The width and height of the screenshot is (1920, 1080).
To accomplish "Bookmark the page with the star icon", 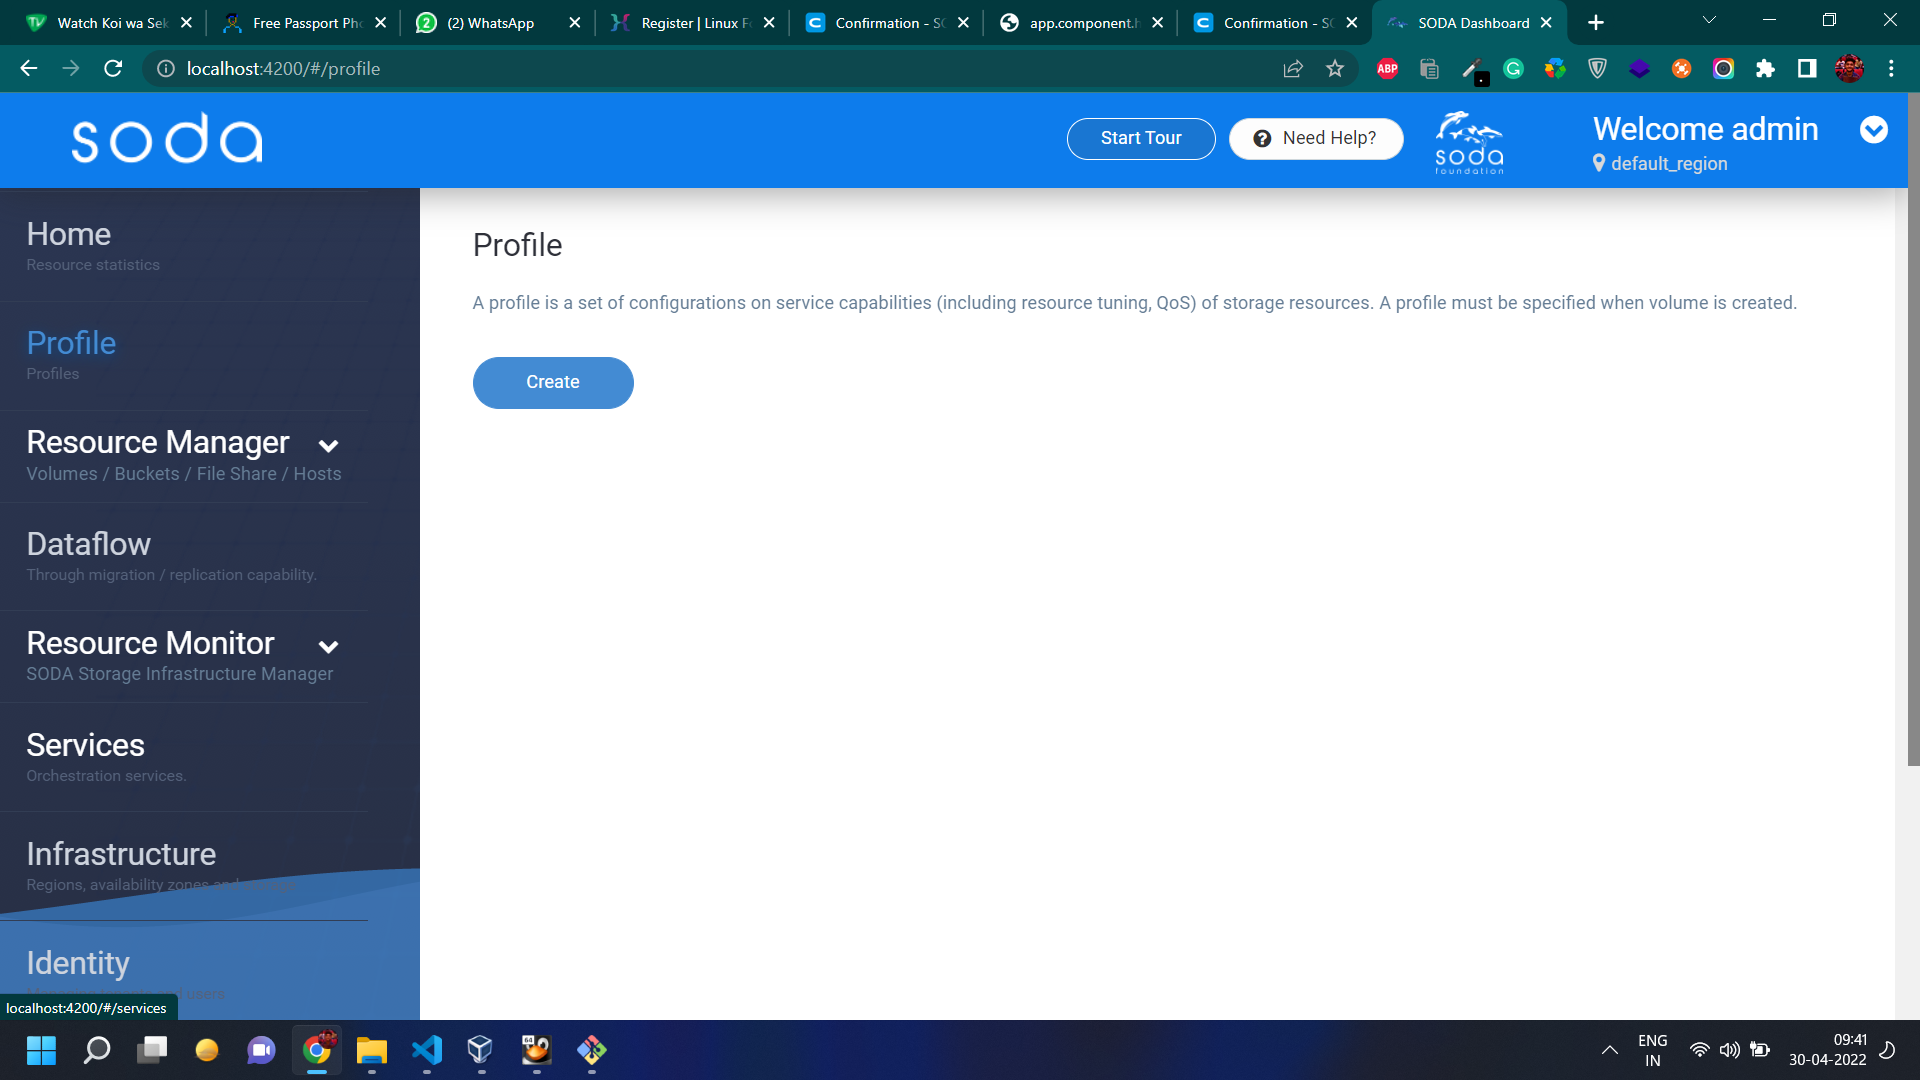I will click(x=1335, y=68).
